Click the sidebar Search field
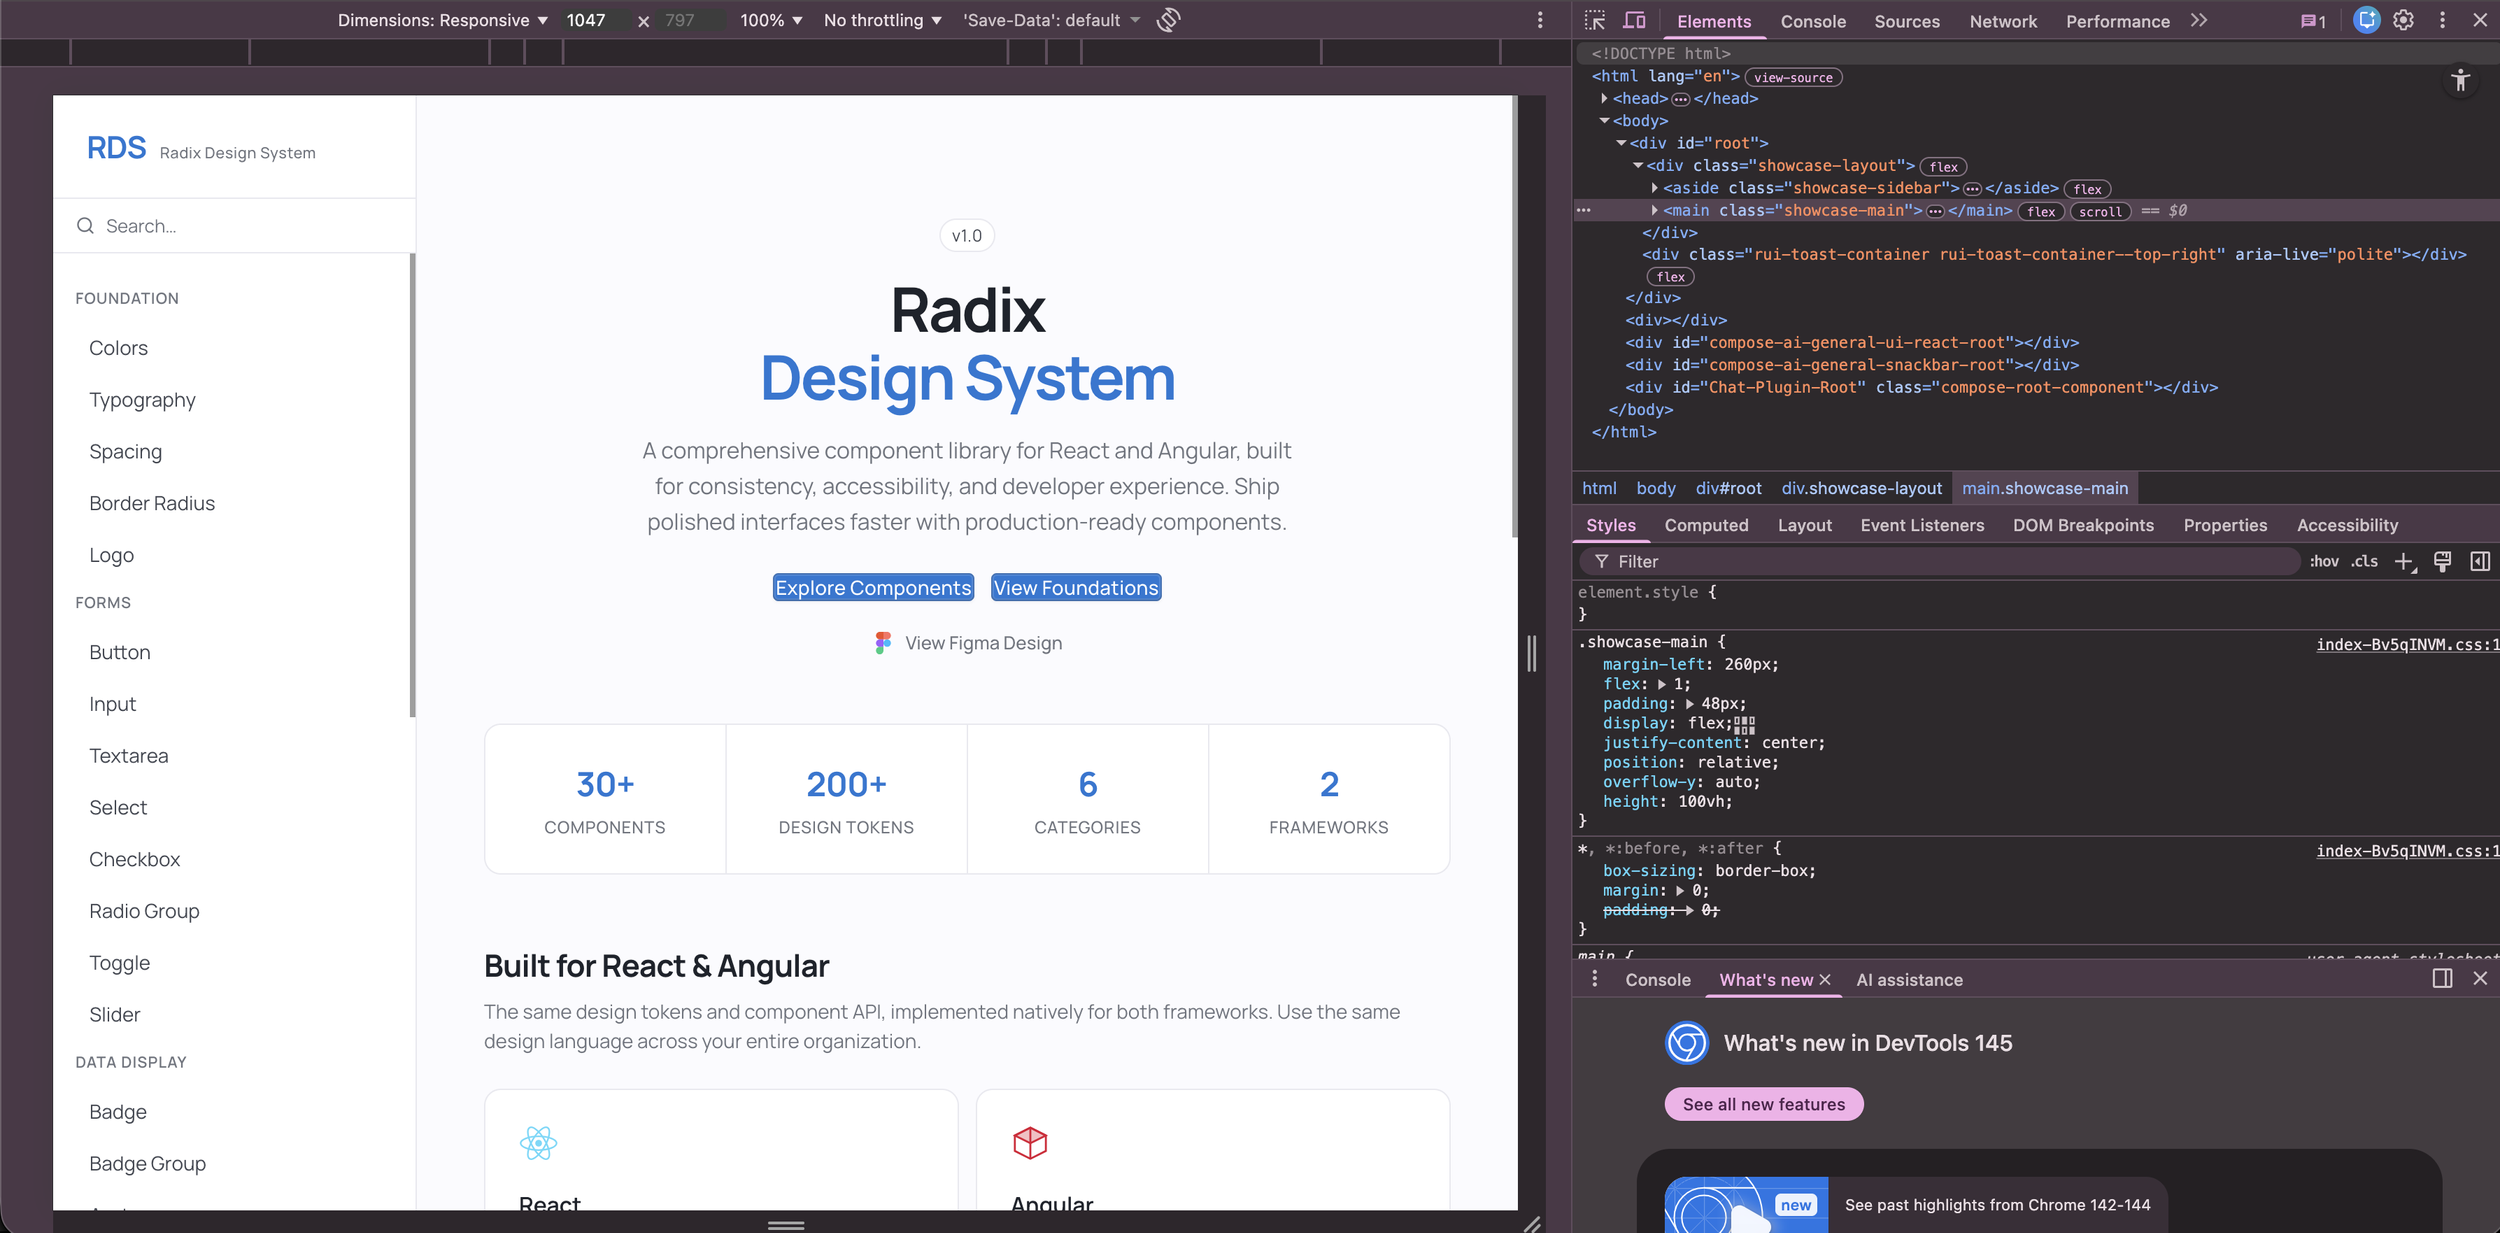 pos(234,226)
